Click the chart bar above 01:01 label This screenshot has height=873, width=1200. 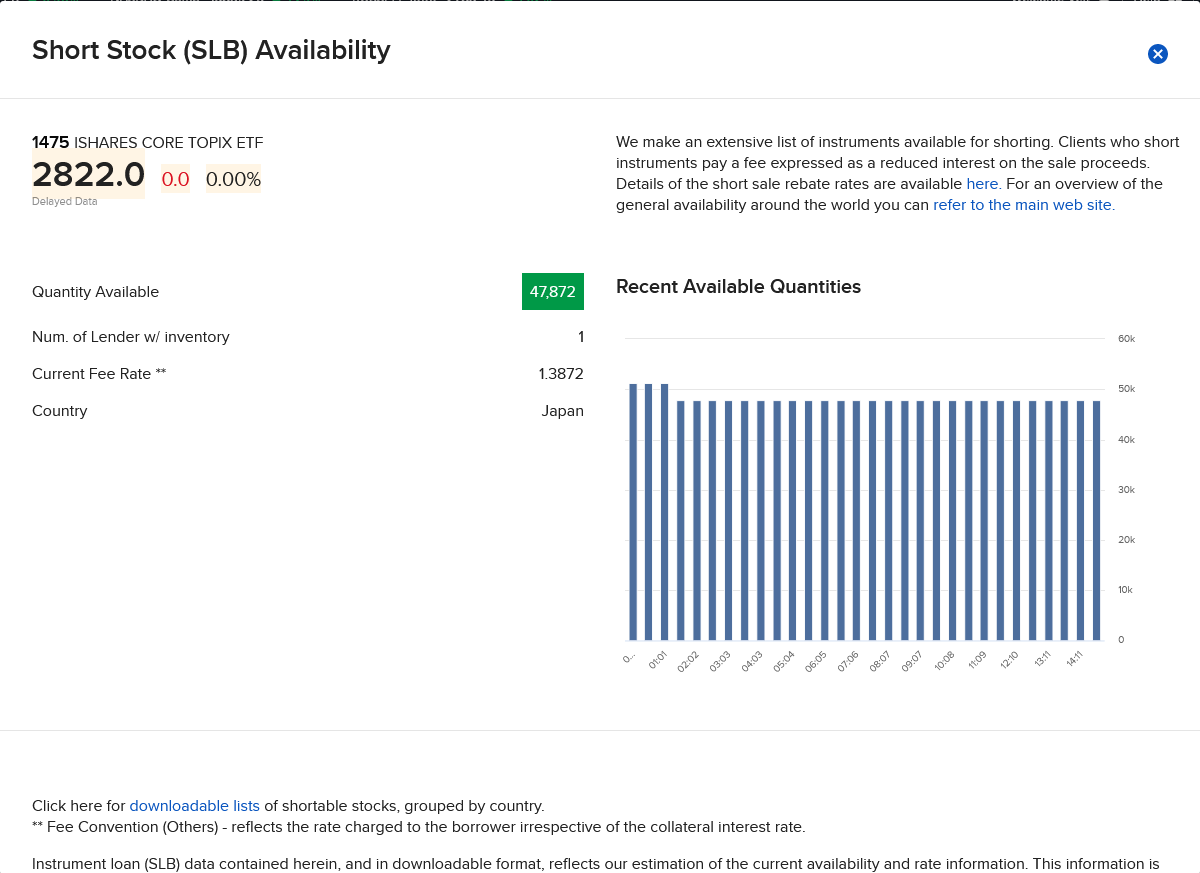(x=665, y=512)
